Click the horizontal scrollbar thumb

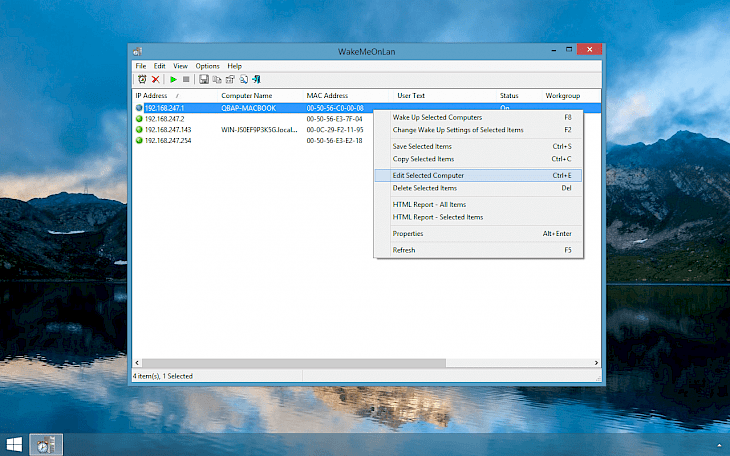pos(294,363)
